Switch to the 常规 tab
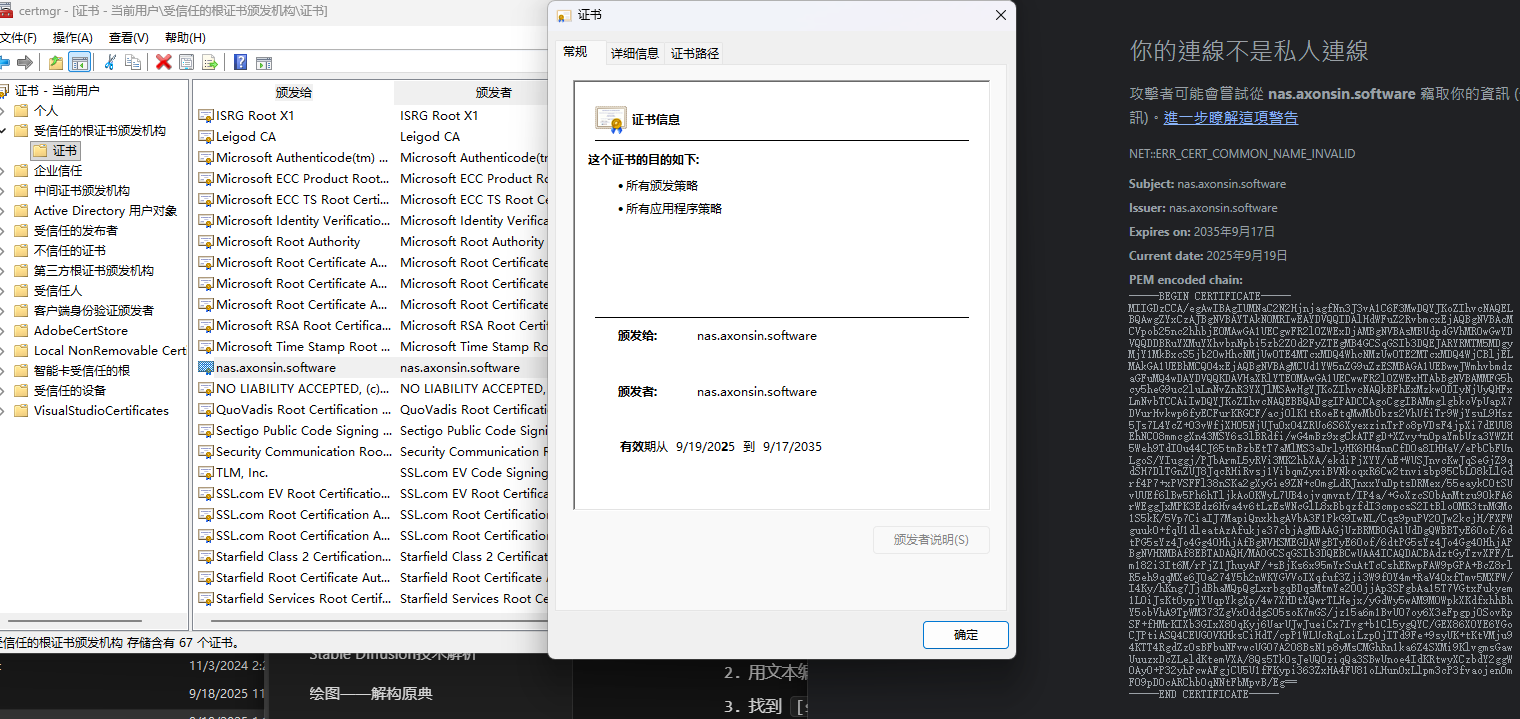Image resolution: width=1520 pixels, height=719 pixels. tap(576, 52)
